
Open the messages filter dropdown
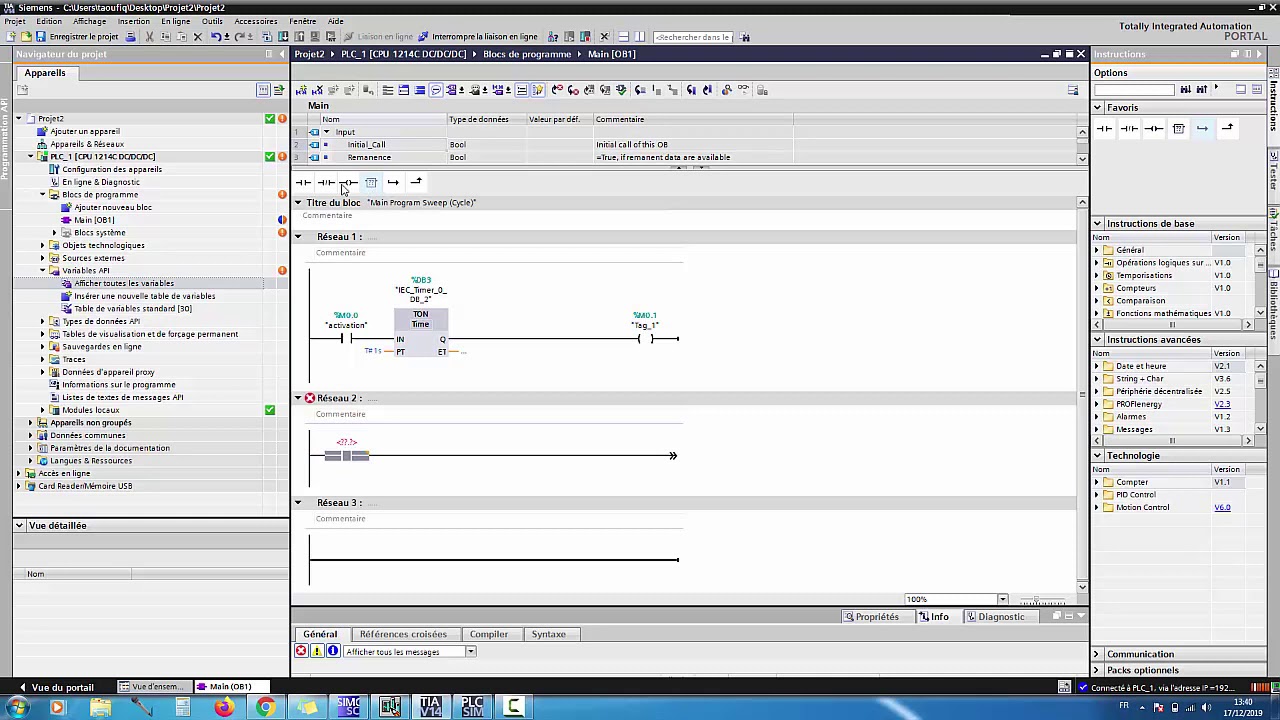[470, 652]
